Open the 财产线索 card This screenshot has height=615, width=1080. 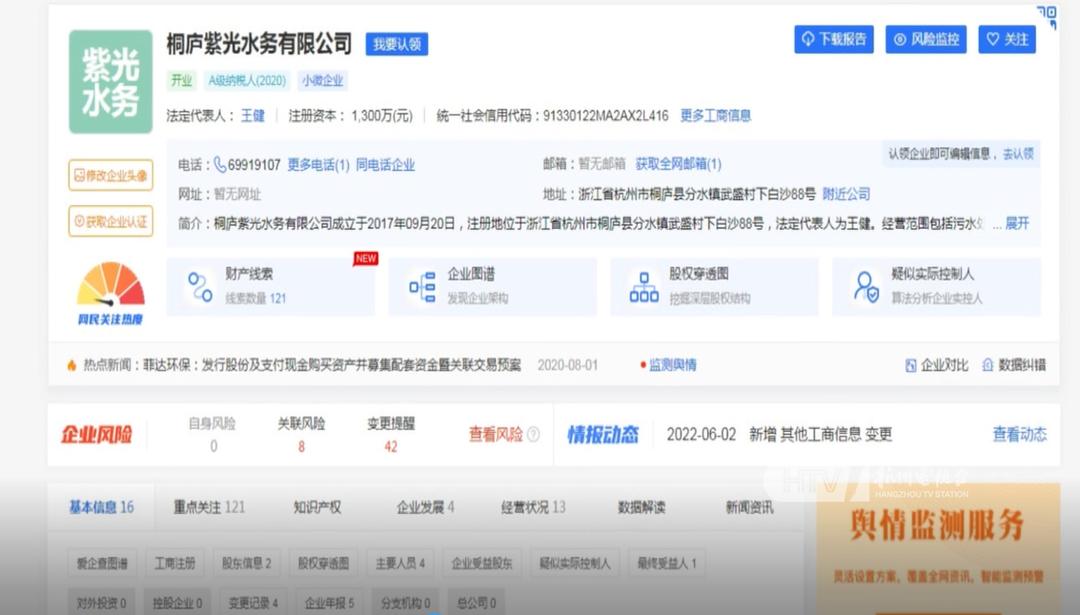point(271,286)
